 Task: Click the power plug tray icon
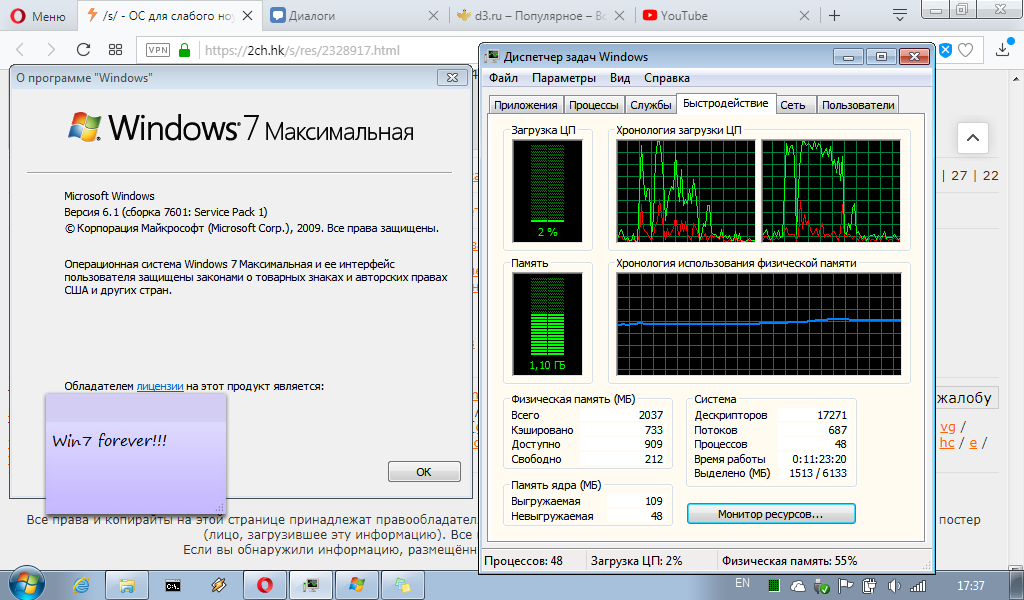(869, 586)
